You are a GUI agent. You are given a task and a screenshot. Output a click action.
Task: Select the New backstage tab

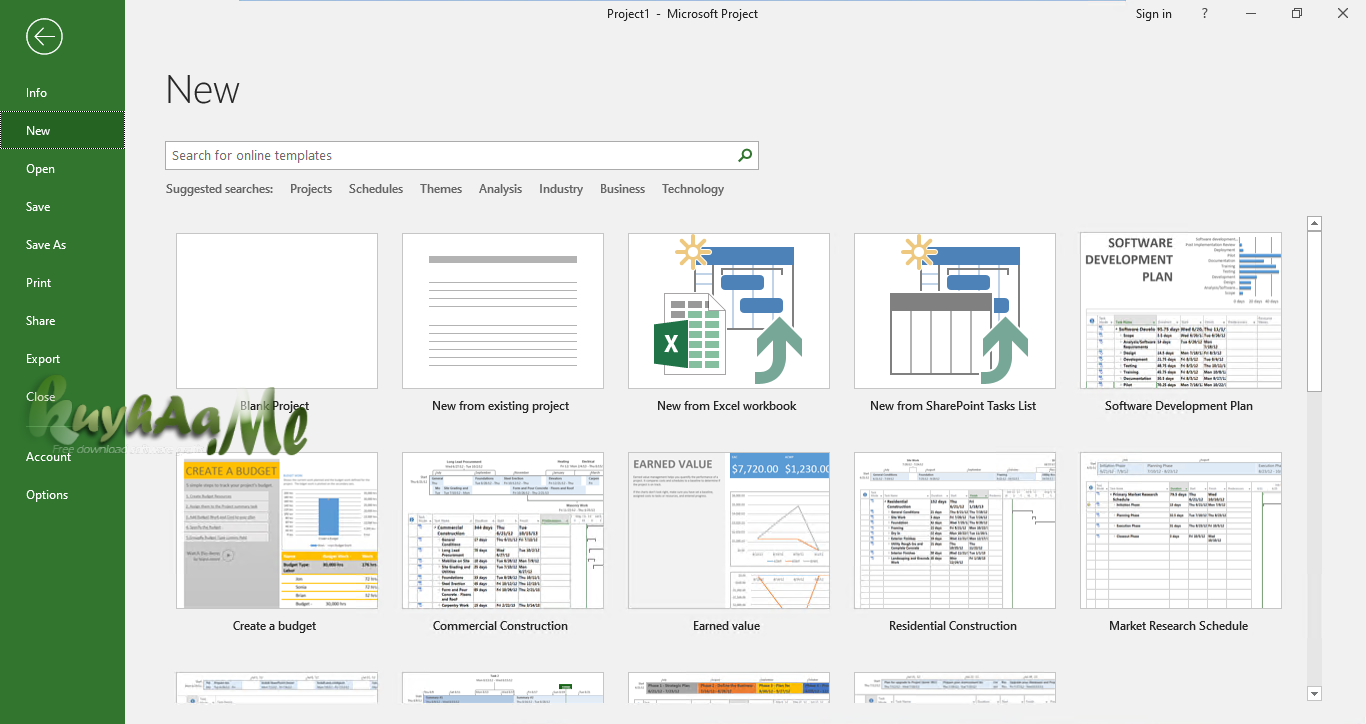62,131
